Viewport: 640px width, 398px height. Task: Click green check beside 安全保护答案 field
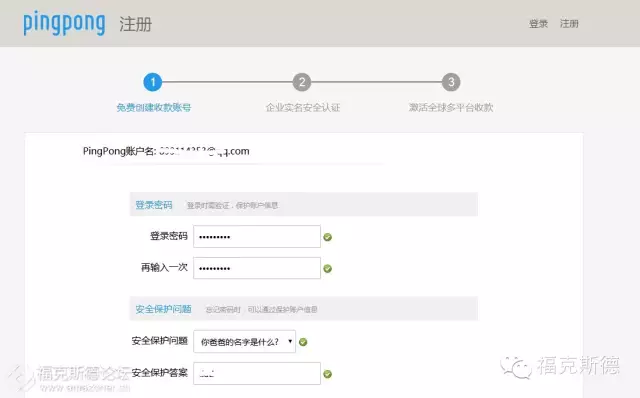click(x=327, y=374)
